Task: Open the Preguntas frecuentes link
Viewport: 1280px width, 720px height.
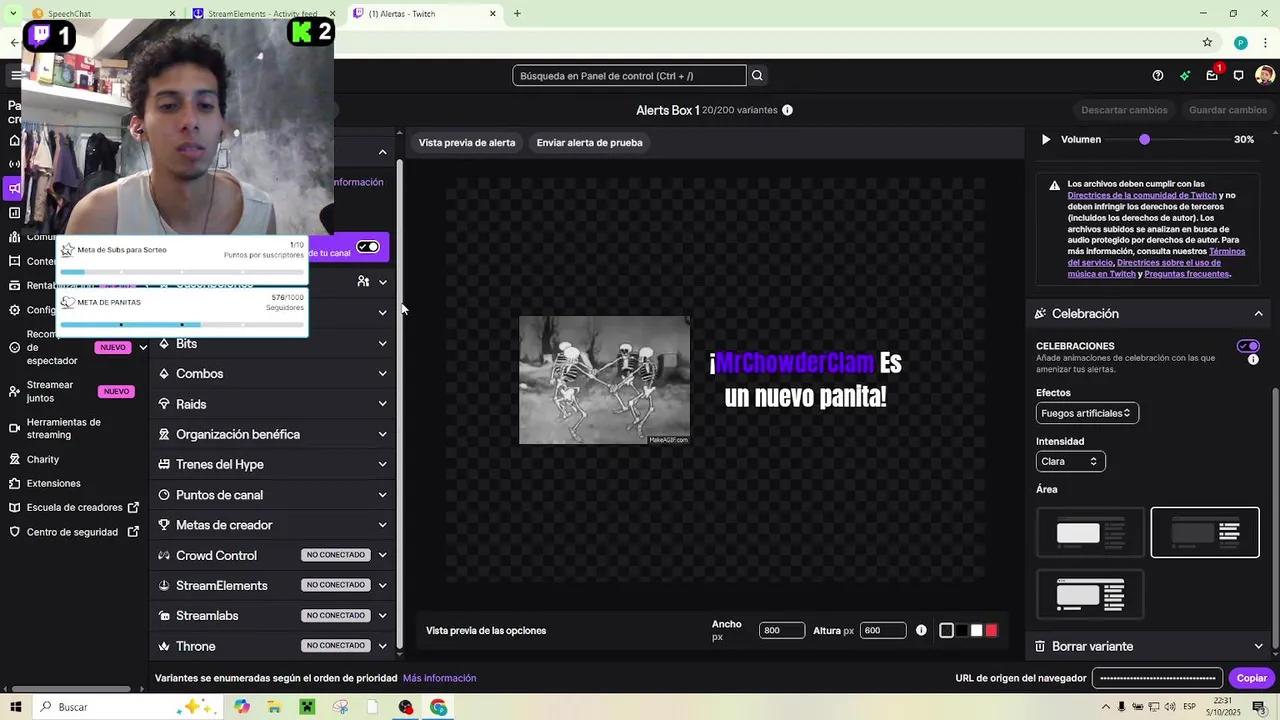Action: pos(1187,274)
